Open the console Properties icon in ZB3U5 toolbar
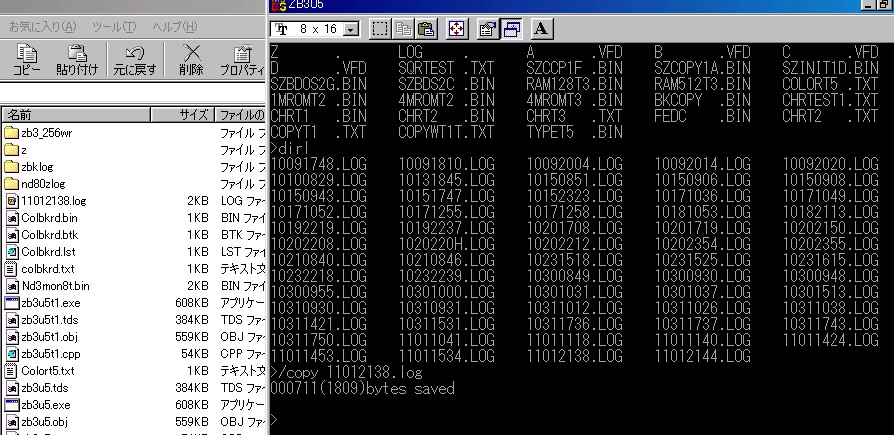Screen dimensions: 894x435 [x=487, y=29]
